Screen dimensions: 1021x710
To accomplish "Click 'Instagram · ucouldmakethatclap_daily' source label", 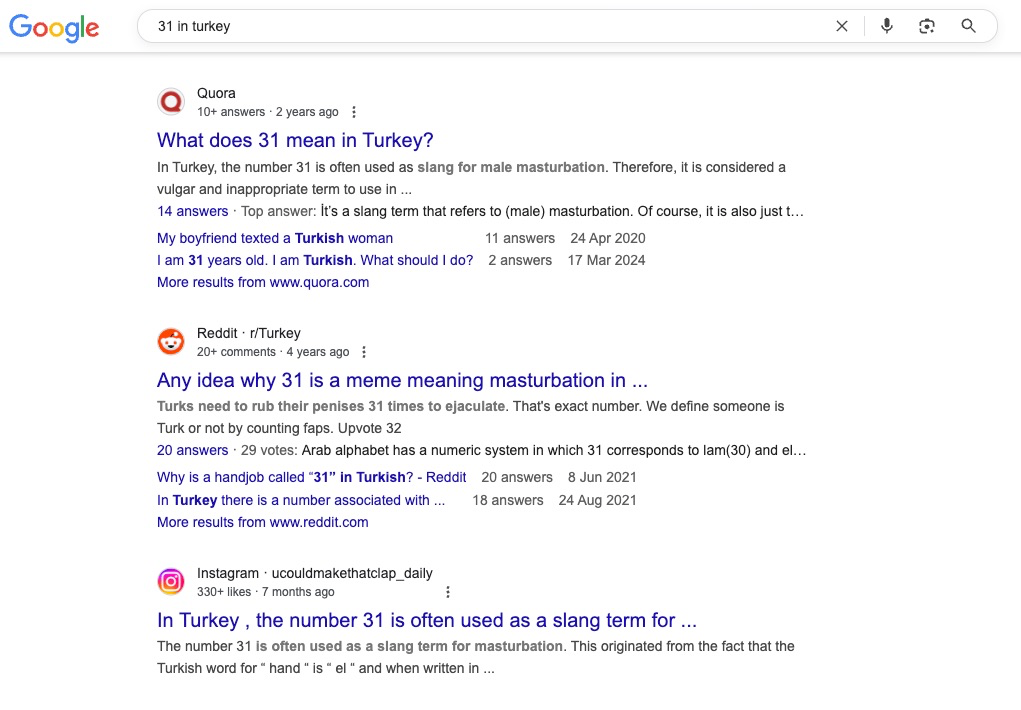I will pyautogui.click(x=315, y=573).
